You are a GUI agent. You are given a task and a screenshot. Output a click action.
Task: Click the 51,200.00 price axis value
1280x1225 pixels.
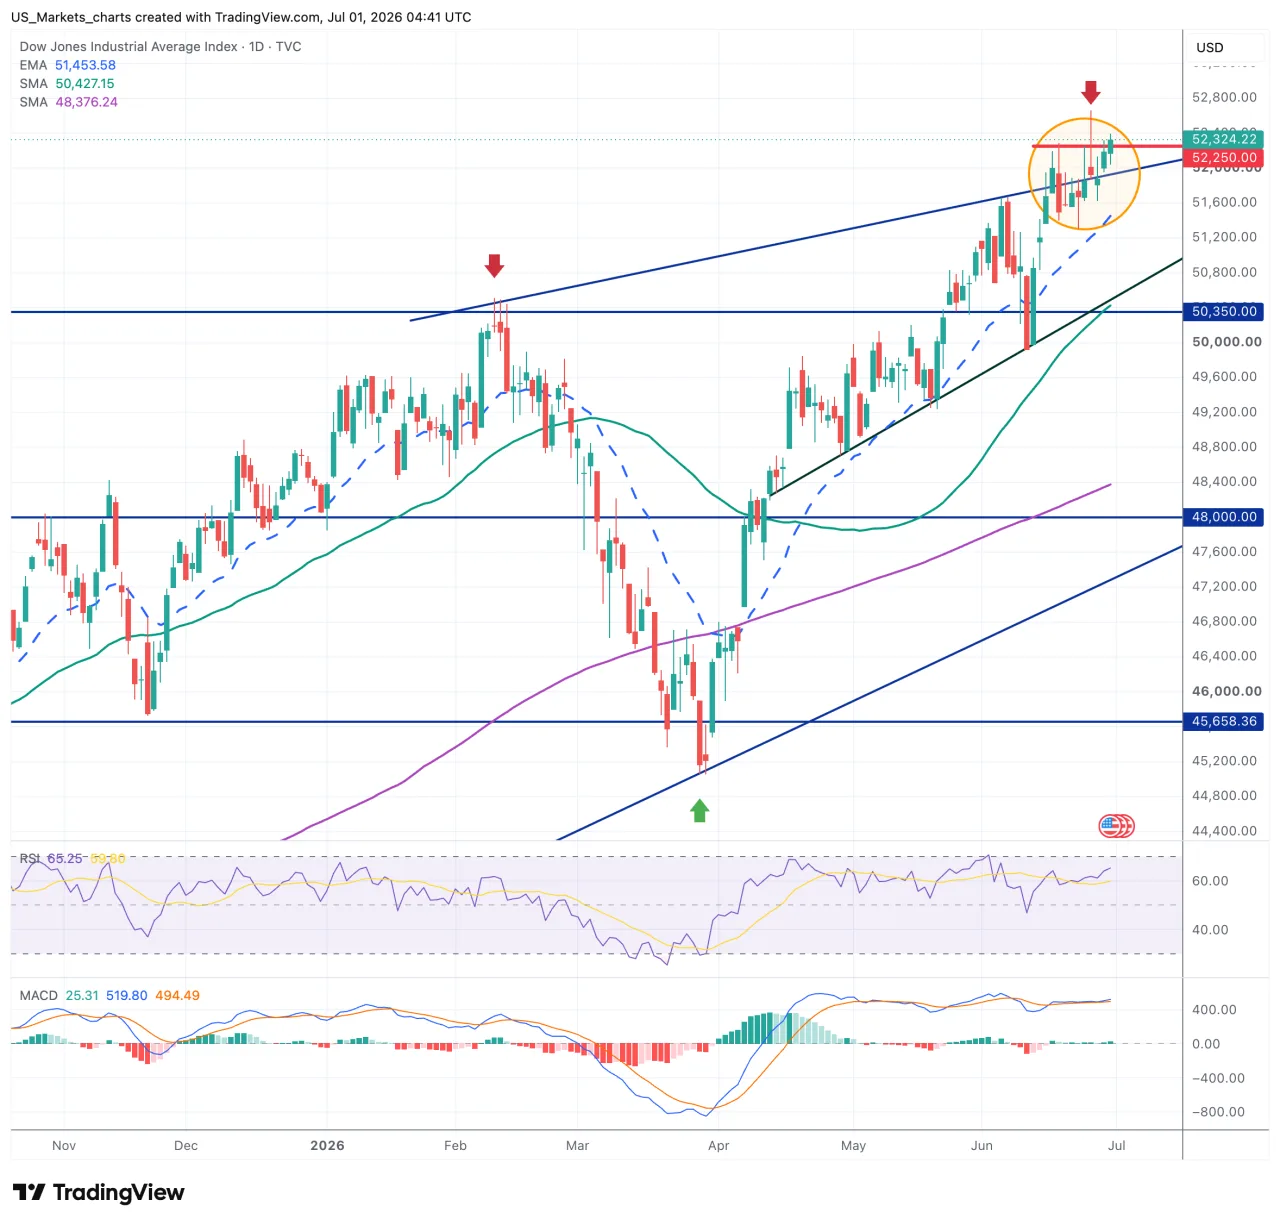coord(1224,237)
